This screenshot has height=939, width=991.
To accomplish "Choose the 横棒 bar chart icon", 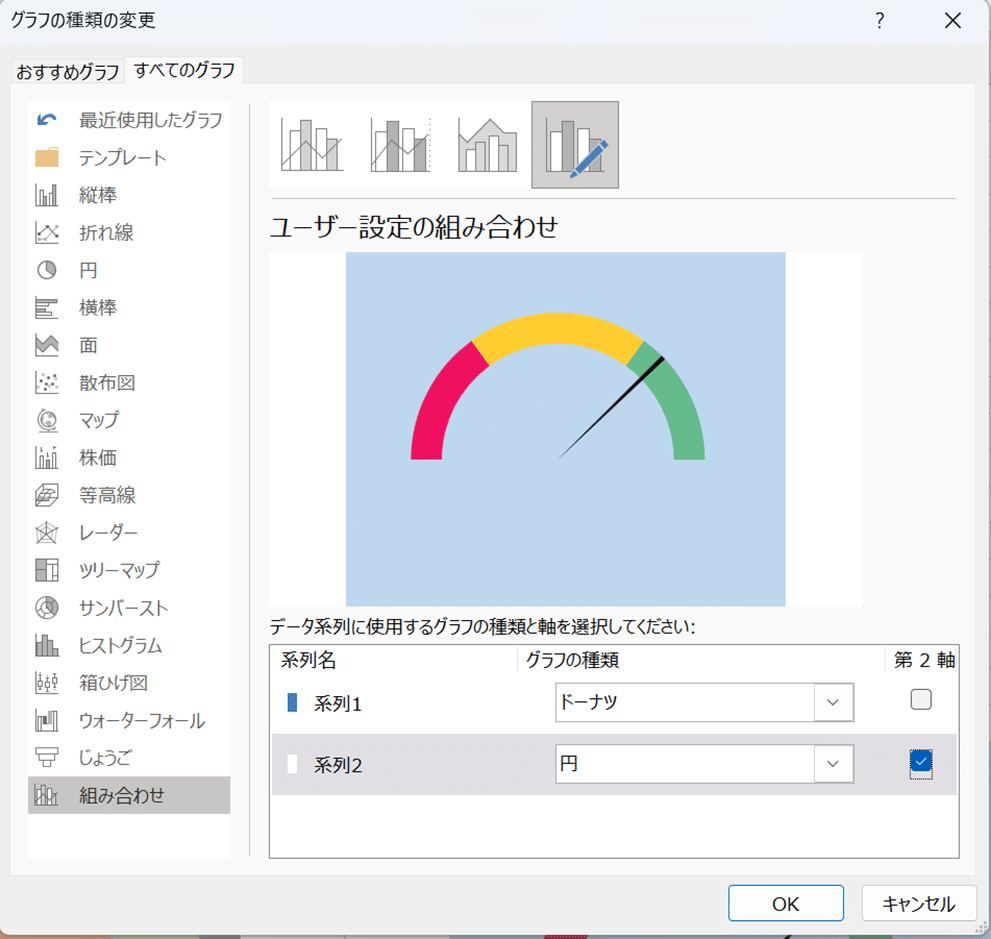I will tap(47, 308).
